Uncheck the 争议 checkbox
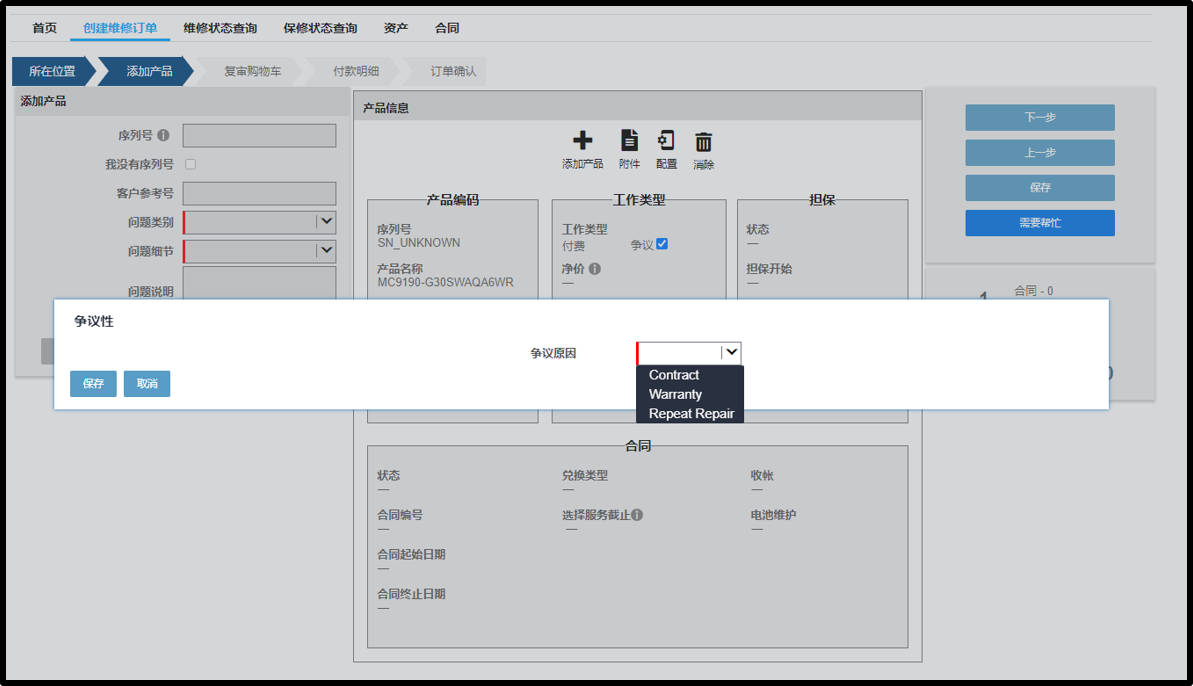The width and height of the screenshot is (1193, 686). click(x=662, y=244)
